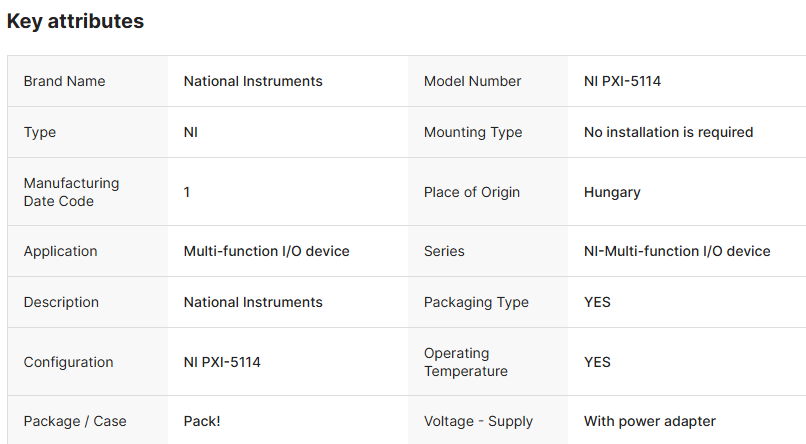Select the "NI-Multi-function I/O device" Series value
This screenshot has width=806, height=444.
677,251
